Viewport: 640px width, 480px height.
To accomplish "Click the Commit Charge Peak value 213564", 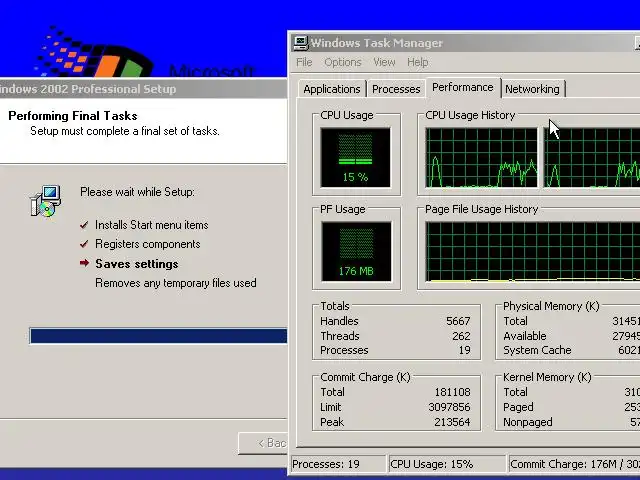I will click(452, 422).
